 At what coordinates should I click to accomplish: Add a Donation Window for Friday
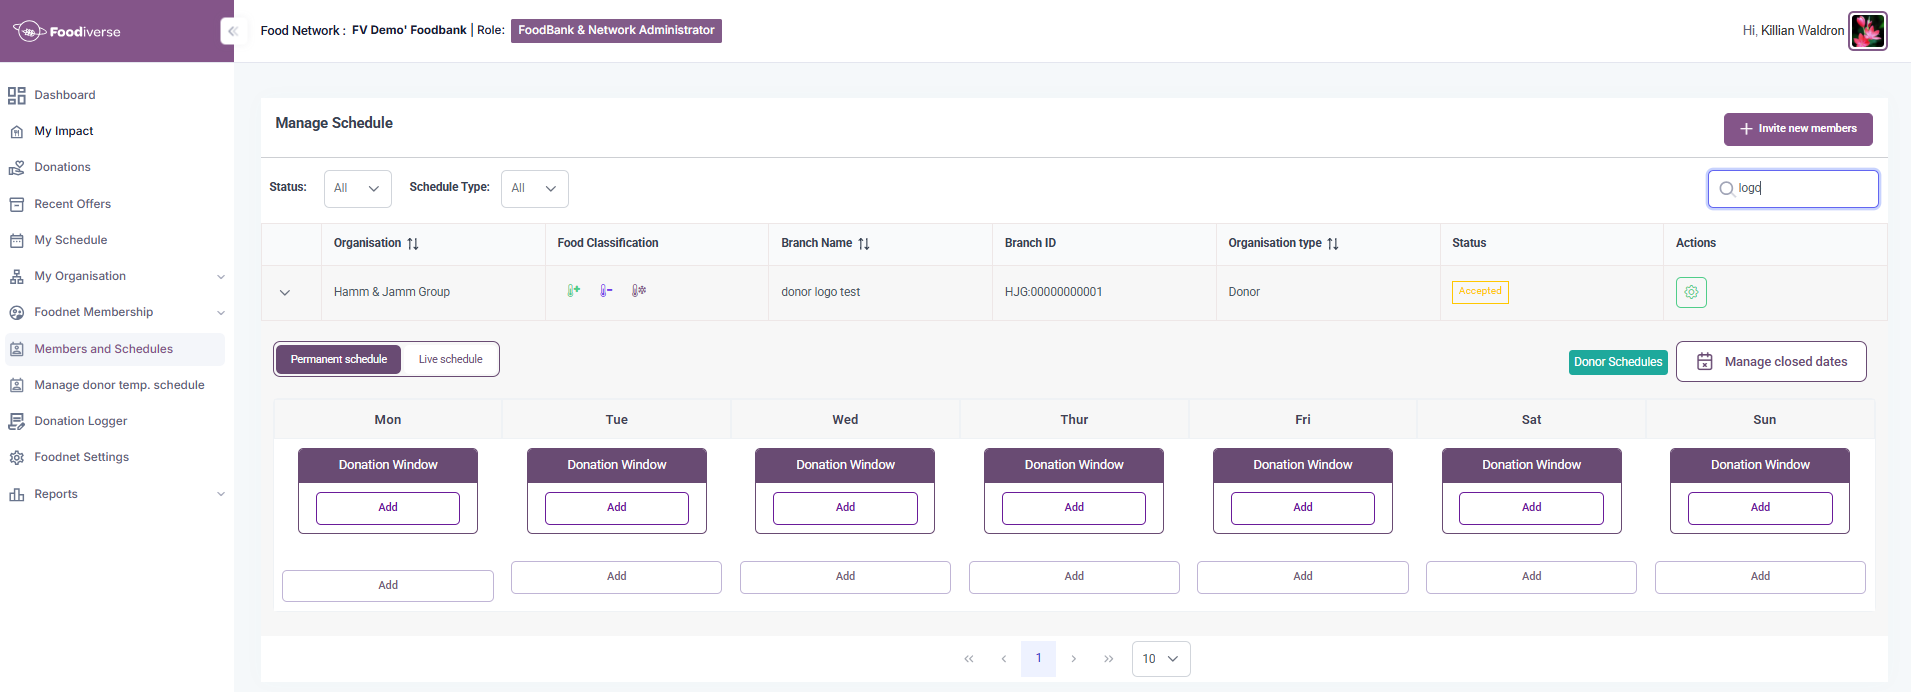tap(1303, 508)
